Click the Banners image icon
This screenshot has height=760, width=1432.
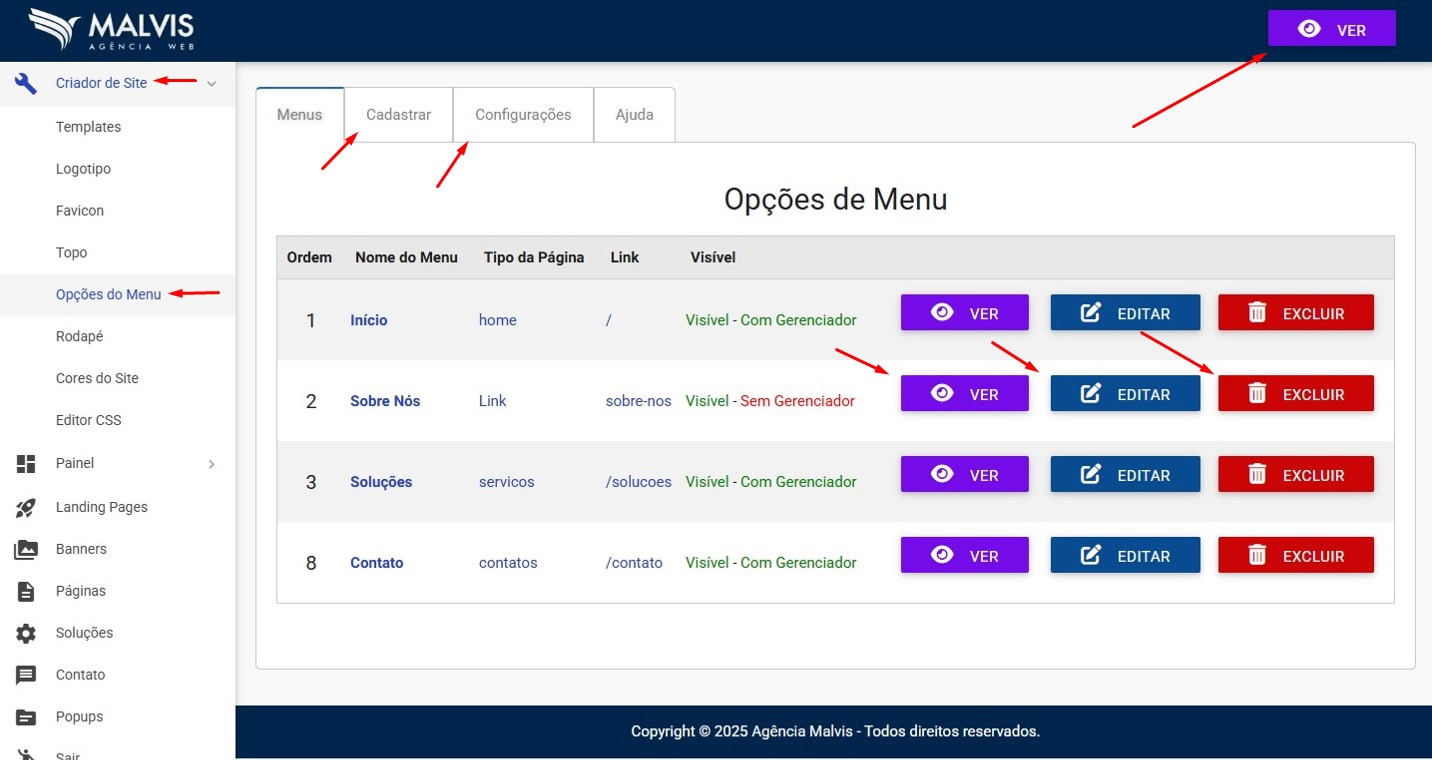[26, 549]
